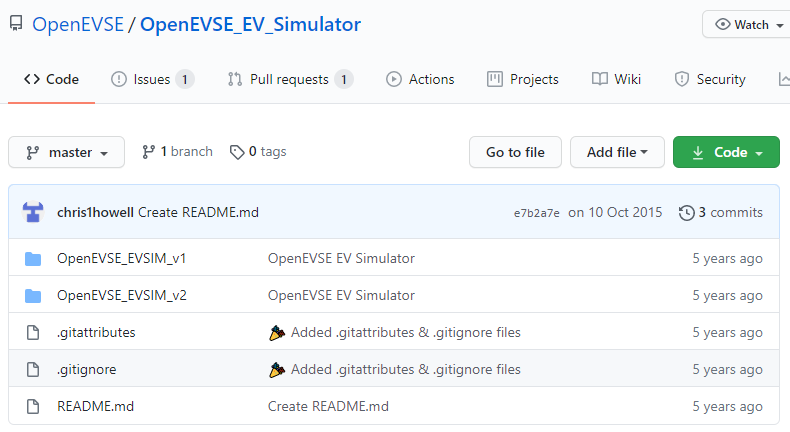The image size is (790, 432).
Task: Click '5 years ago' in OpenEVSE_EVSIM_v2 row
Action: point(727,295)
